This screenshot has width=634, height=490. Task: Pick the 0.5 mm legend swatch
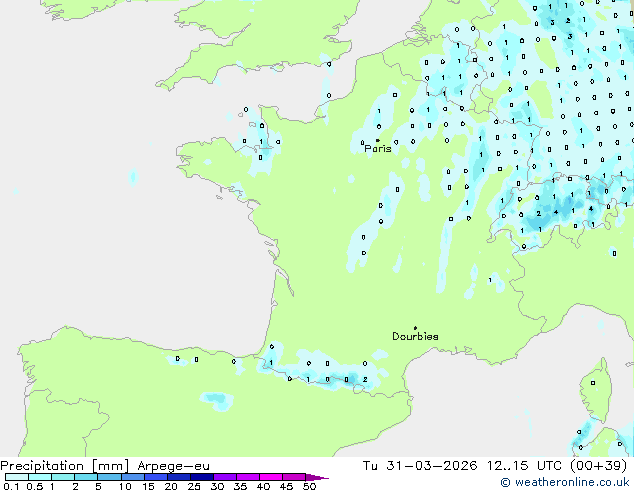(40, 477)
